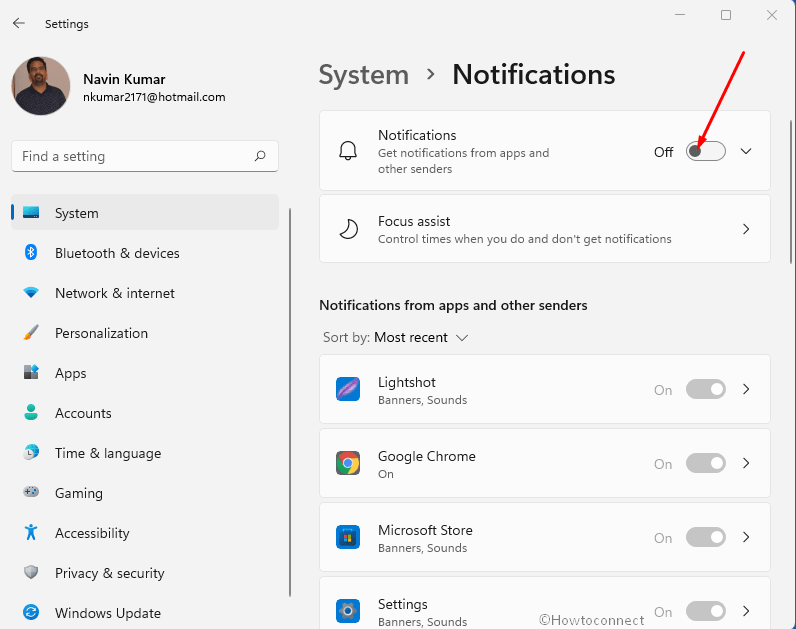The width and height of the screenshot is (796, 629).
Task: Open Gaming settings page
Action: [145, 492]
